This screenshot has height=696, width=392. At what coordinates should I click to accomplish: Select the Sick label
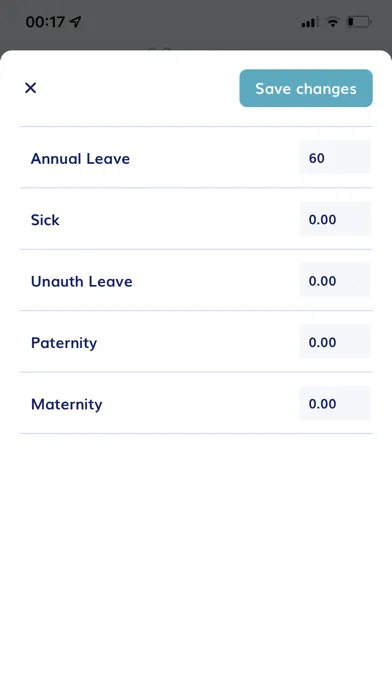pyautogui.click(x=45, y=220)
